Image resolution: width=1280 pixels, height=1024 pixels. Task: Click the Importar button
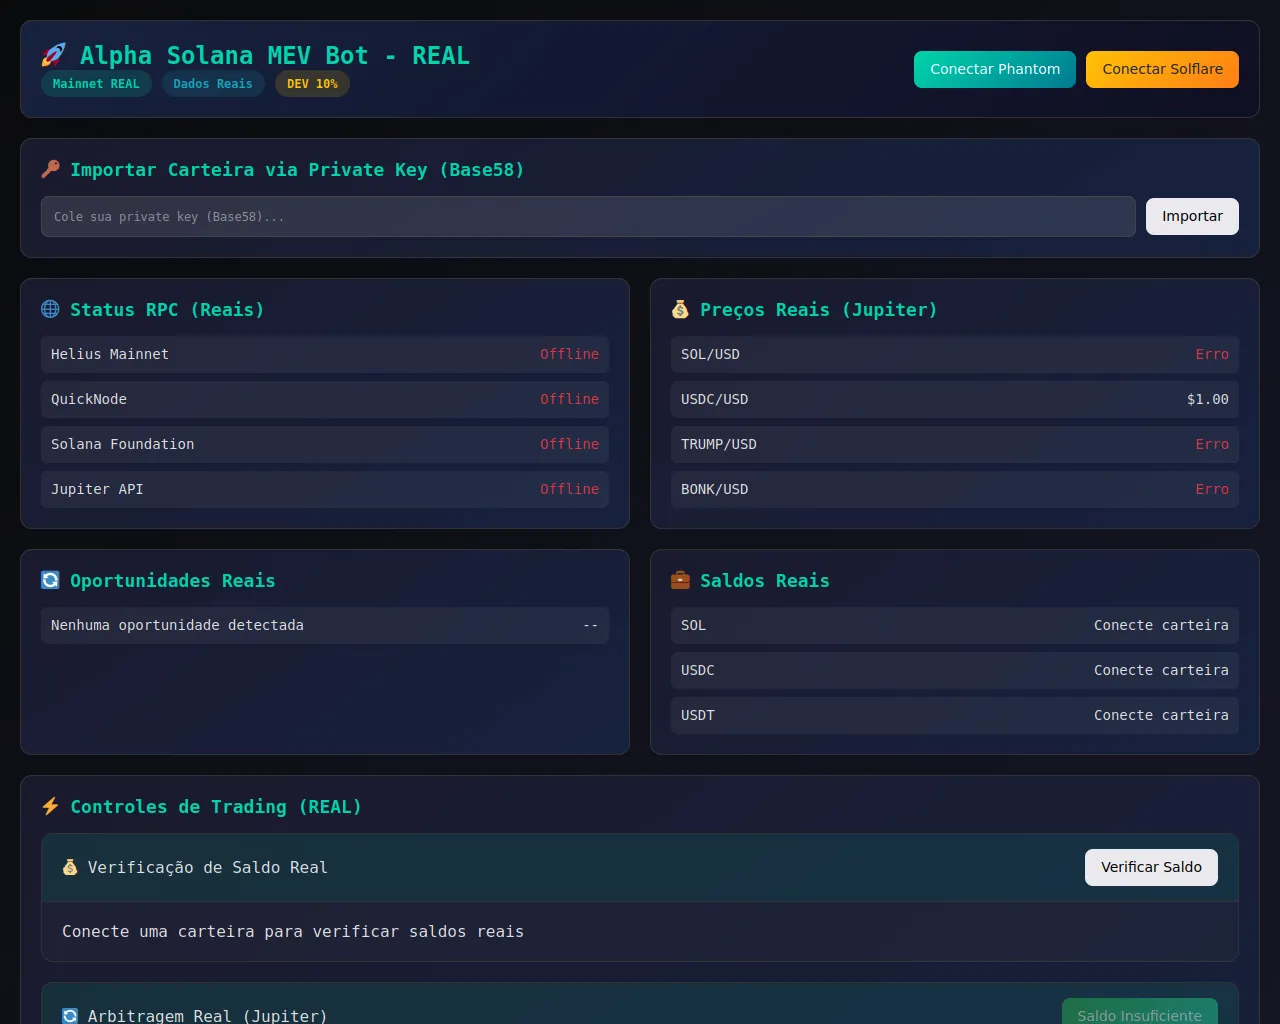tap(1192, 216)
